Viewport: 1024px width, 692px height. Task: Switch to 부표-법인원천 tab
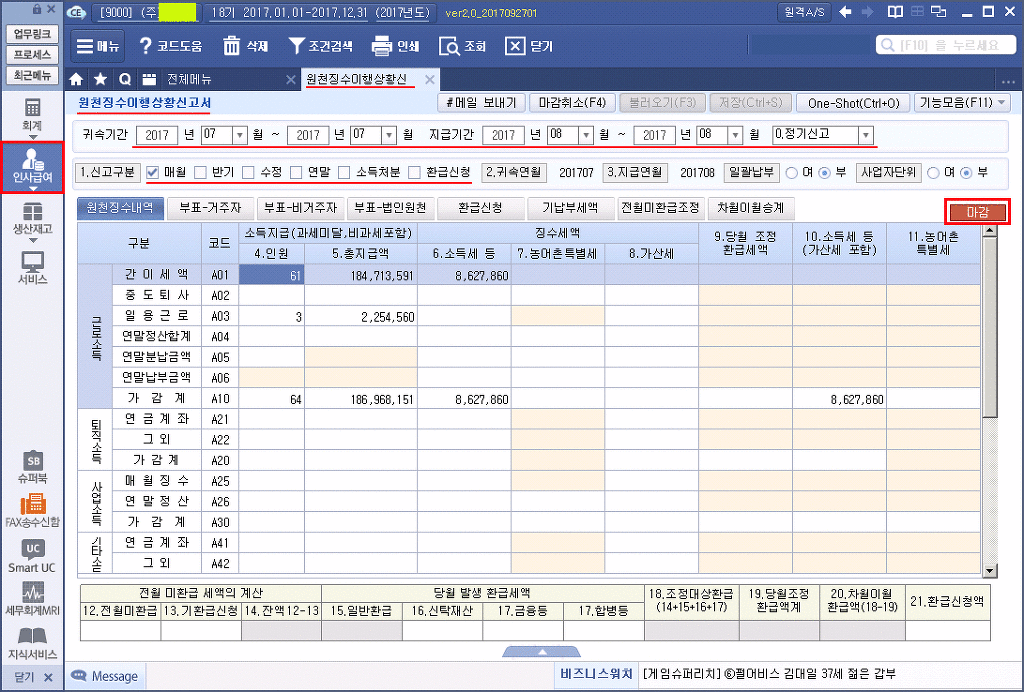(x=390, y=208)
